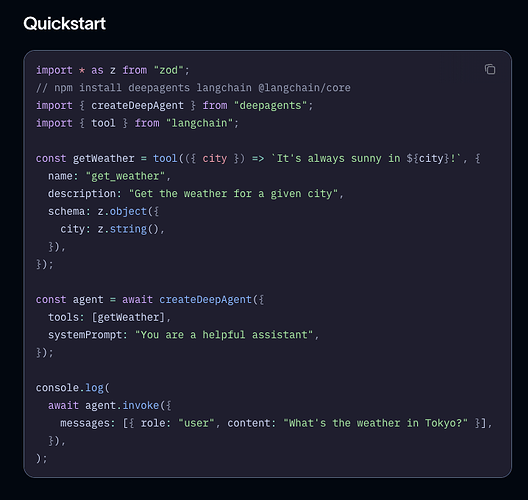
Task: Click the npm install comment line
Action: coord(193,88)
